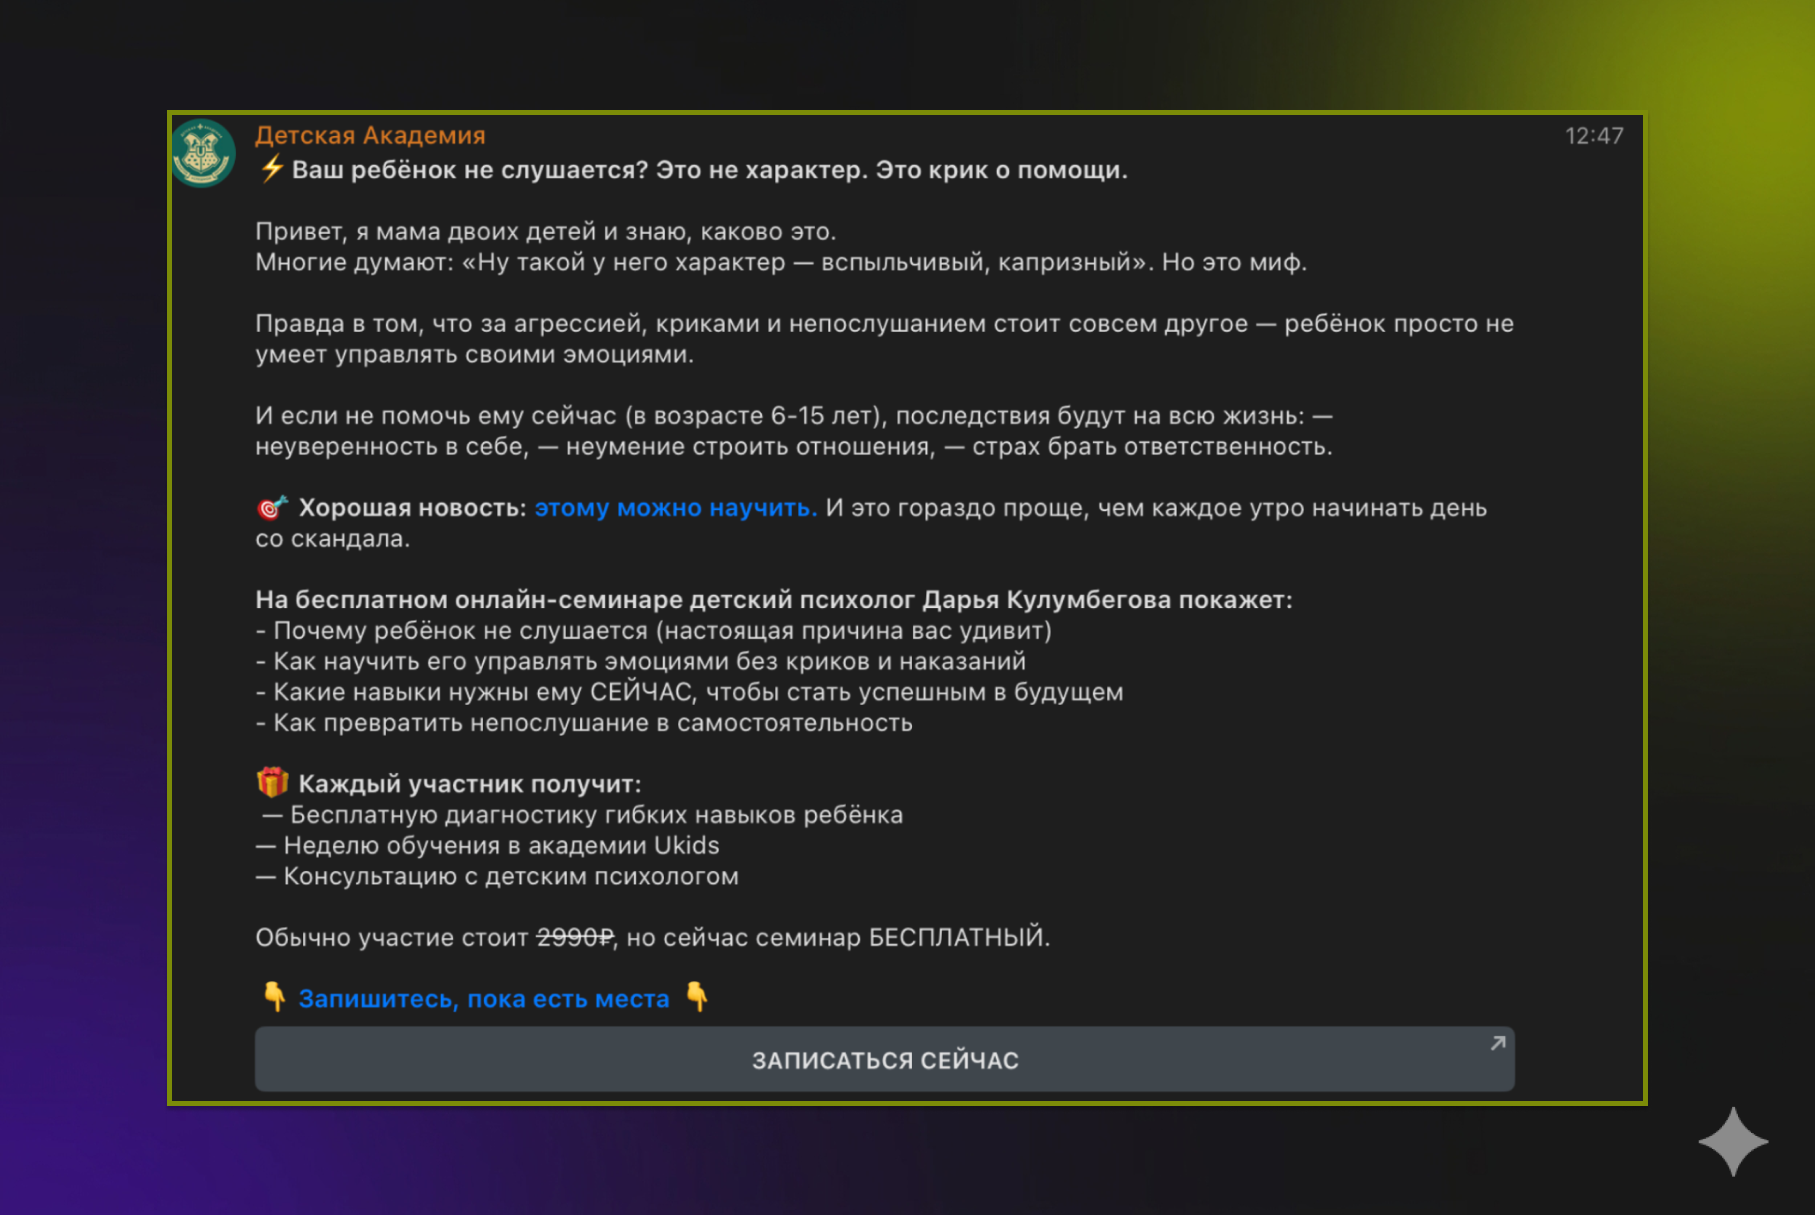This screenshot has width=1815, height=1215.
Task: Click the "Хорошая новость:" bold text
Action: click(x=412, y=508)
